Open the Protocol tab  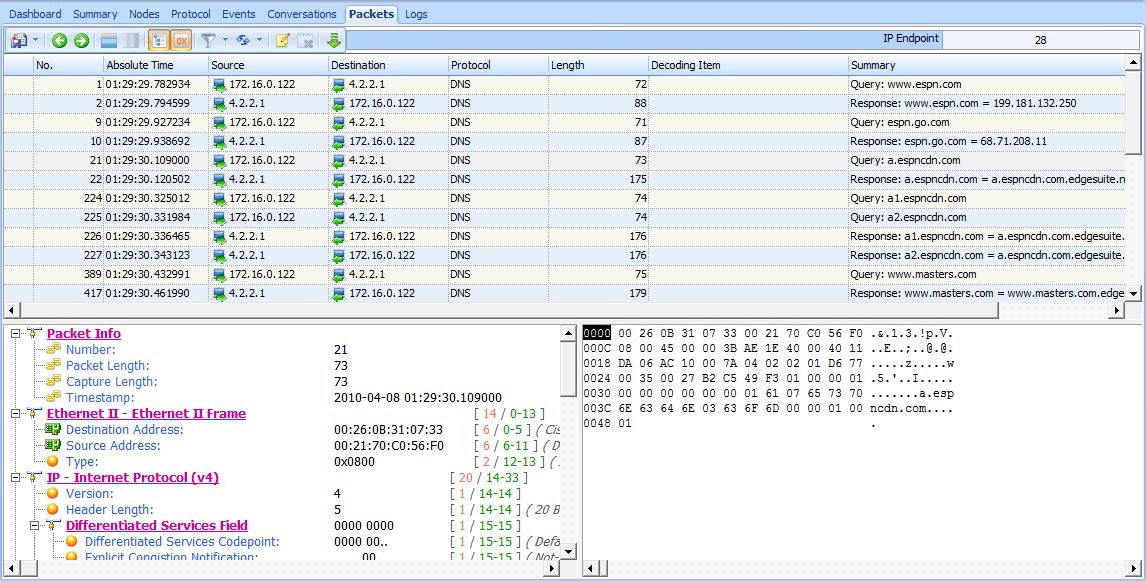[191, 14]
